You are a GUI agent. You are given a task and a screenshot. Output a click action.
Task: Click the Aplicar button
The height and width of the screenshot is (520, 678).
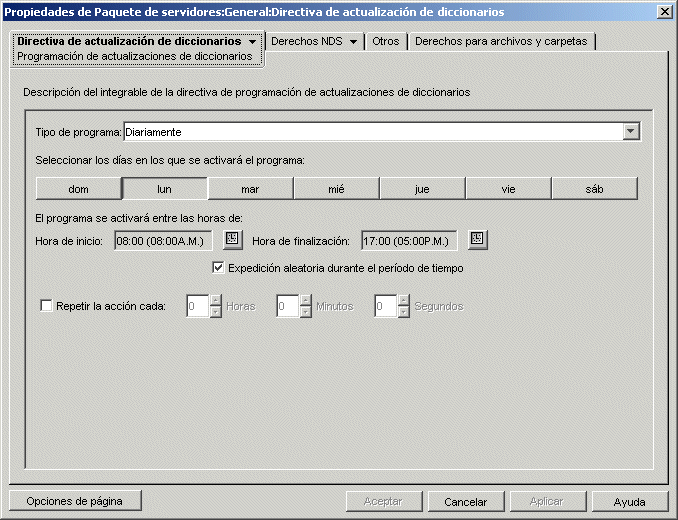(547, 501)
